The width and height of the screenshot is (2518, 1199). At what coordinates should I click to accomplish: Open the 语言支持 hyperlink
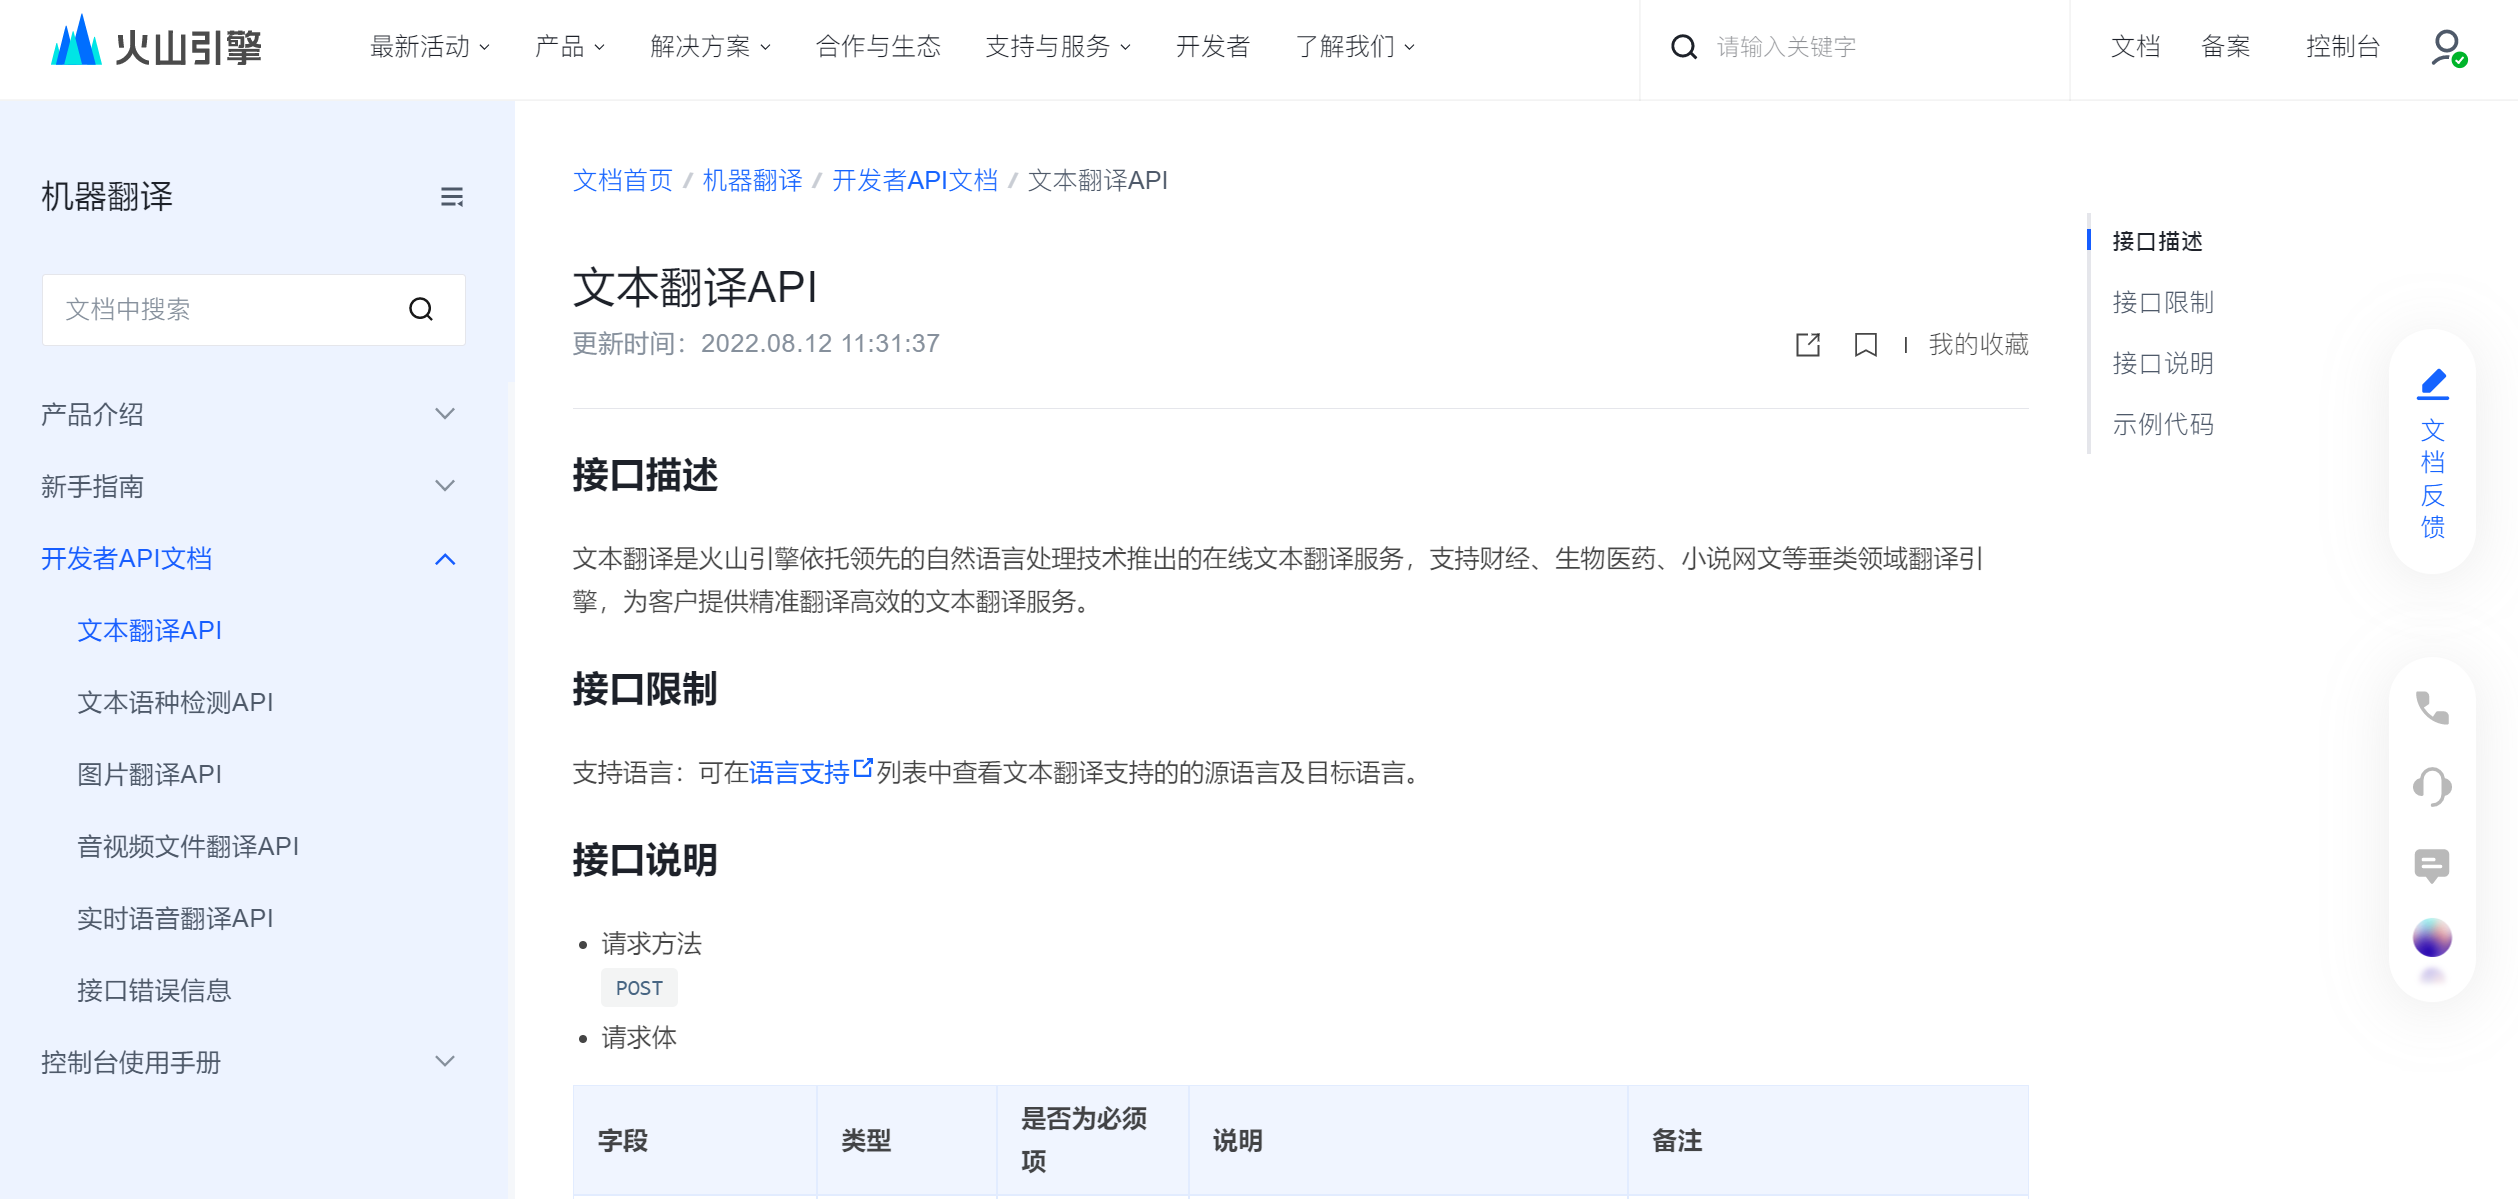(799, 772)
